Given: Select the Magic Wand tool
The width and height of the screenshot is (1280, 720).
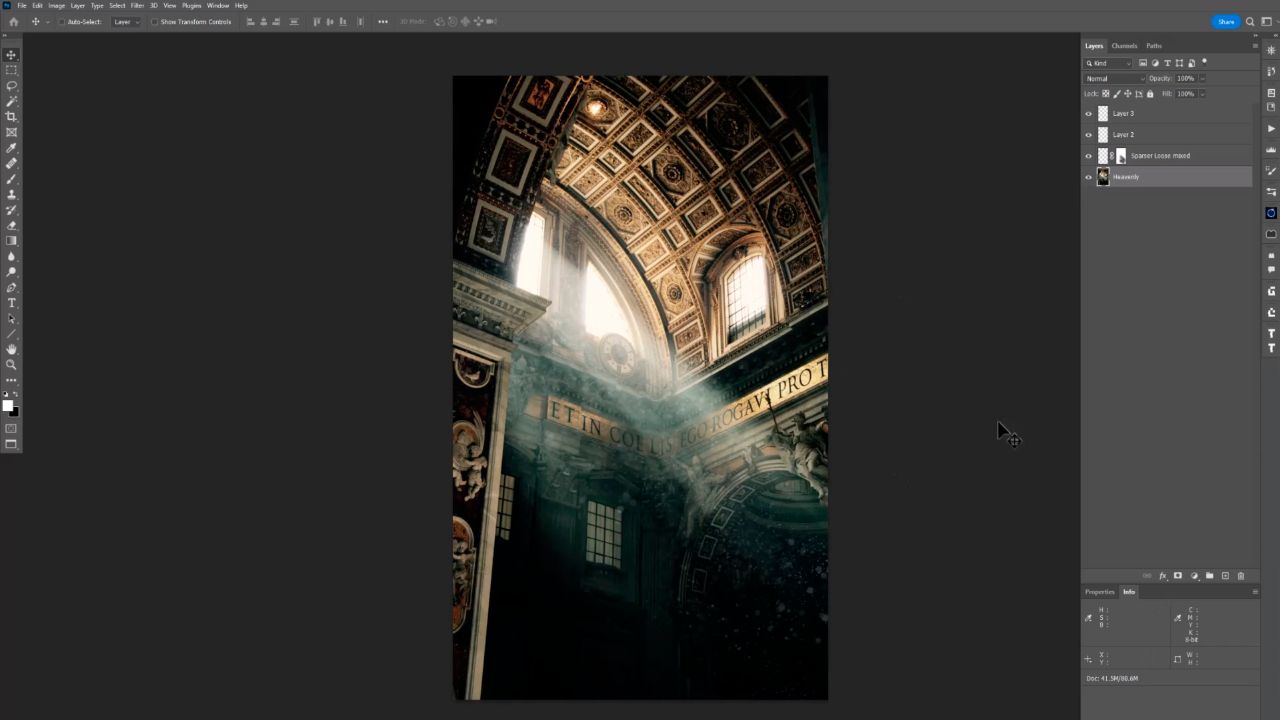Looking at the screenshot, I should coord(11,101).
